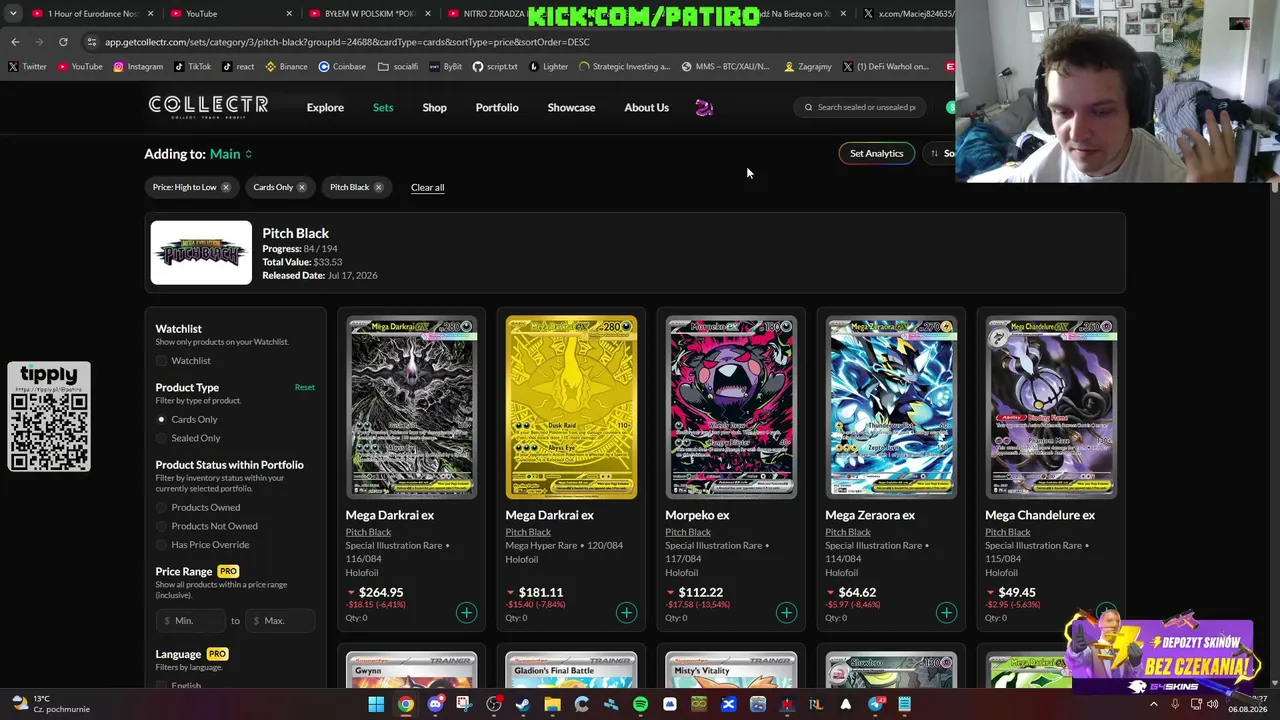1280x720 pixels.
Task: Open the Pitch Black set logo
Action: (x=201, y=253)
